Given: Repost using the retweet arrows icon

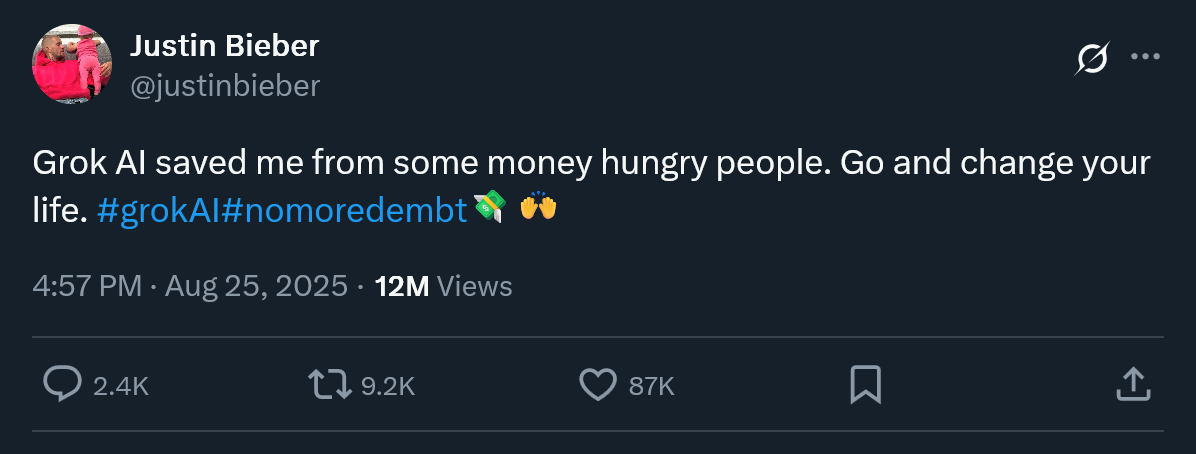Looking at the screenshot, I should [329, 385].
